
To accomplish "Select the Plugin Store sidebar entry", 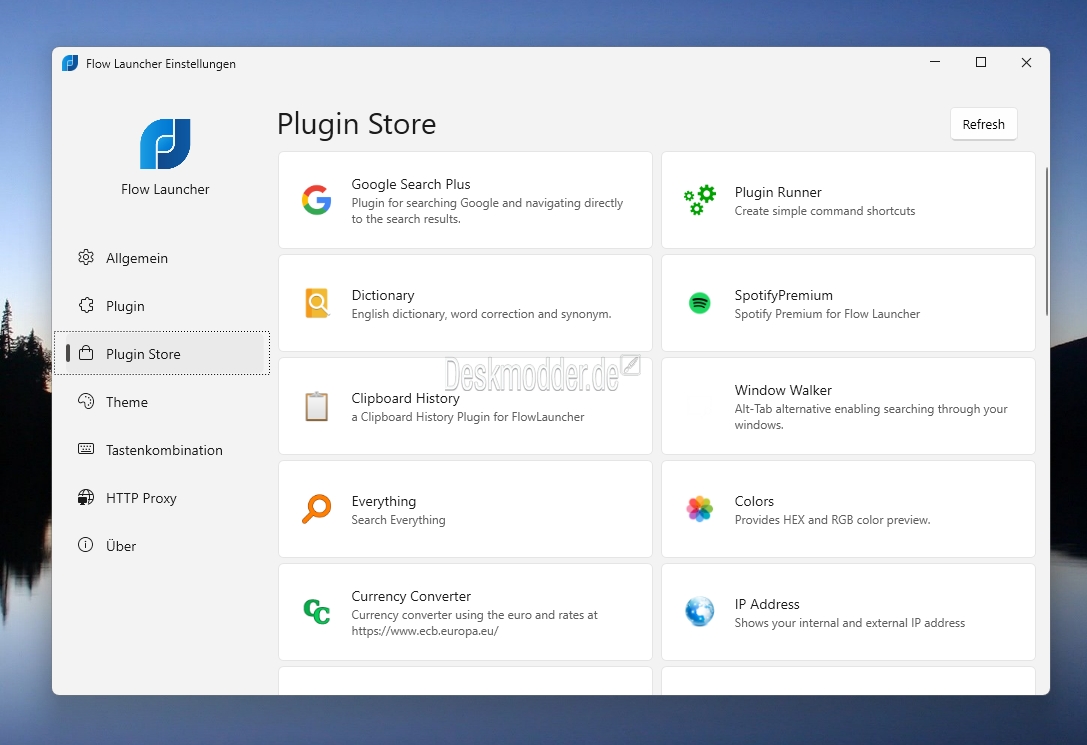I will (x=162, y=353).
